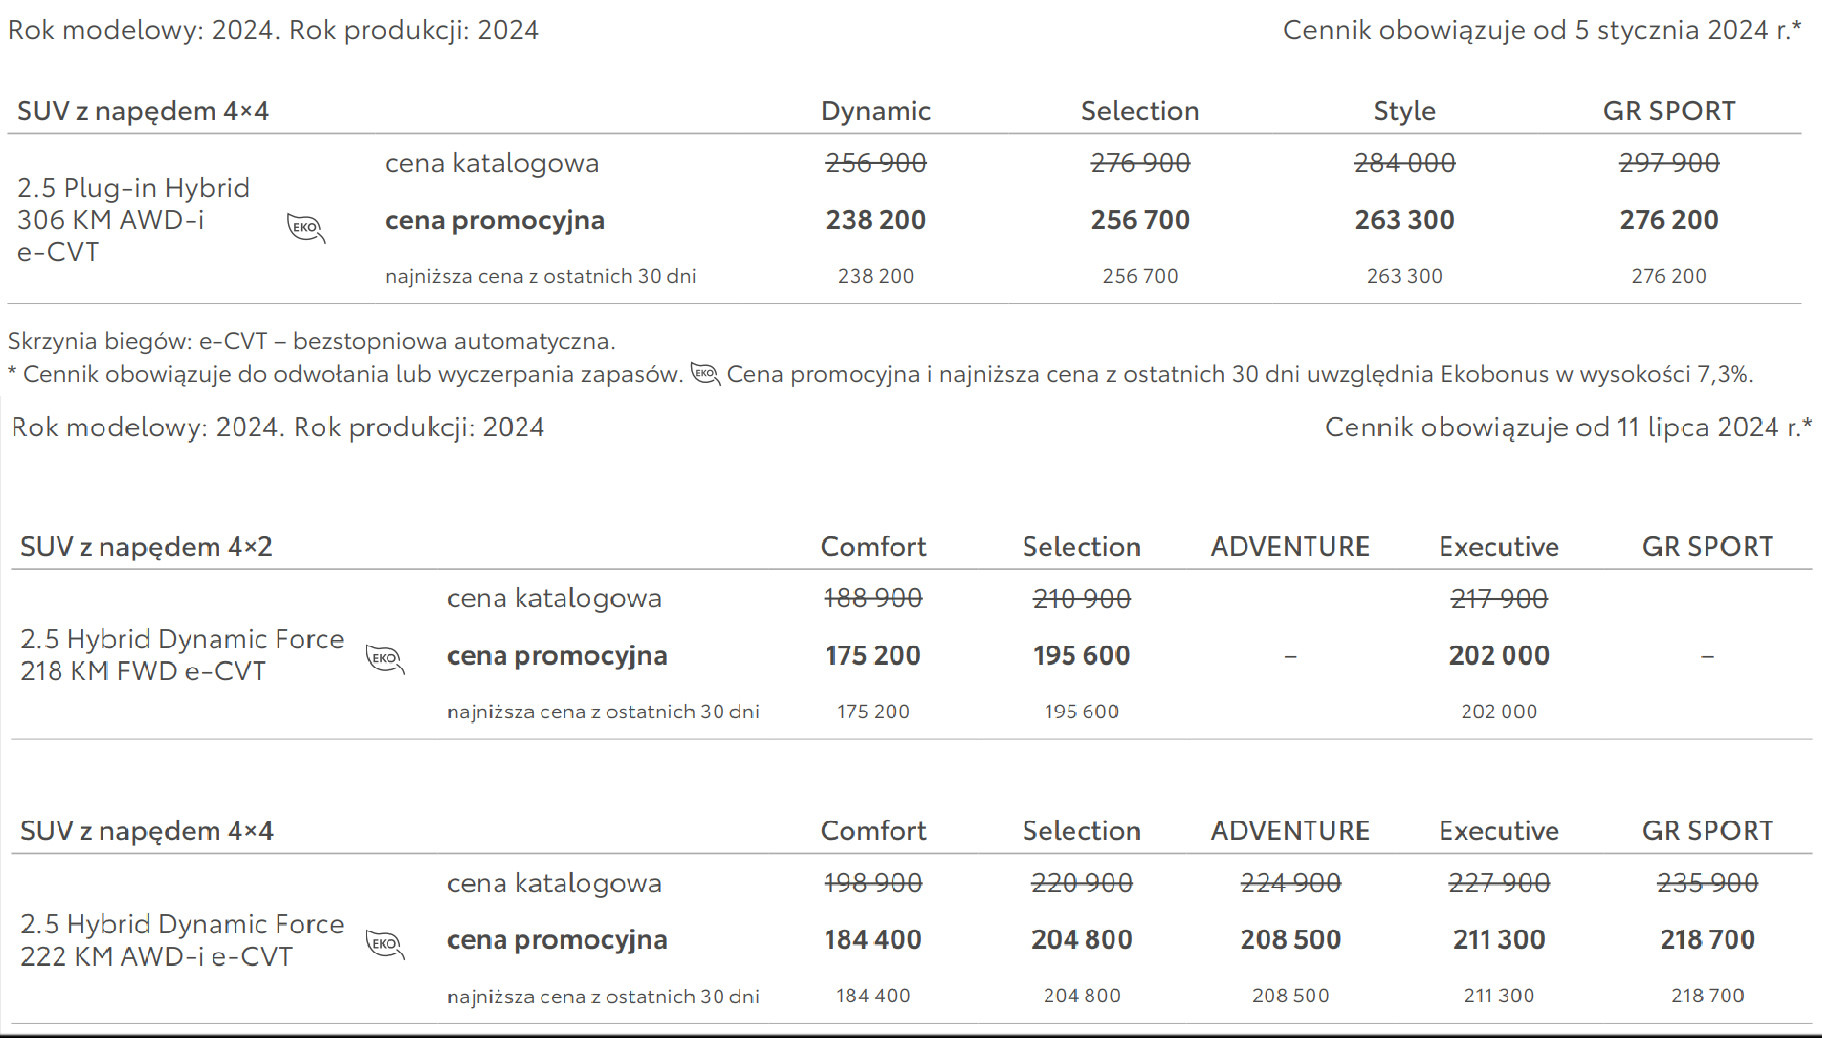
Task: Click the EKO icon next to 222 KM AWD-i
Action: pyautogui.click(x=385, y=944)
